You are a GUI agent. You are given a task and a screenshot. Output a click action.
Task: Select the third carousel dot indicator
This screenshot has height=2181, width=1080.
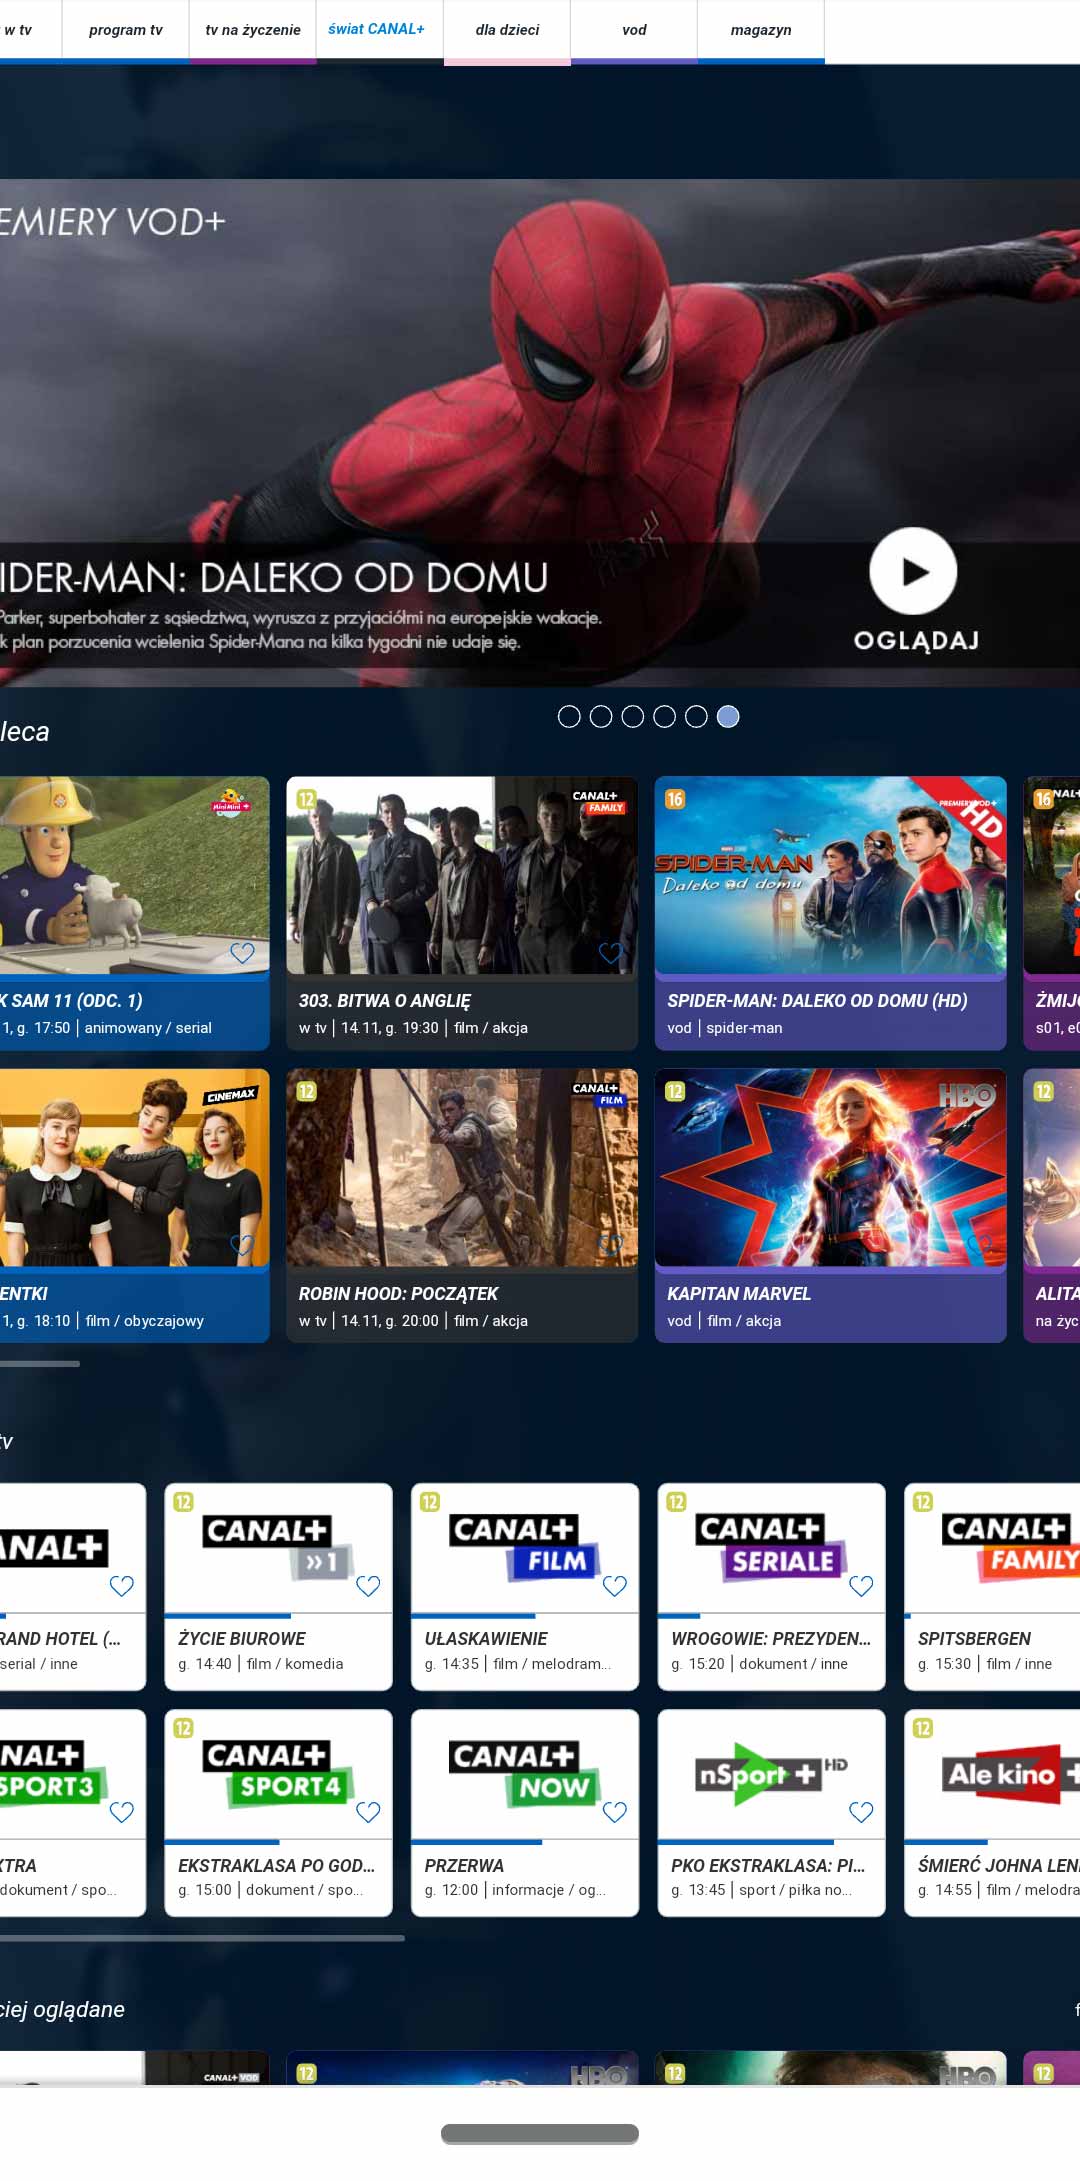(x=633, y=716)
